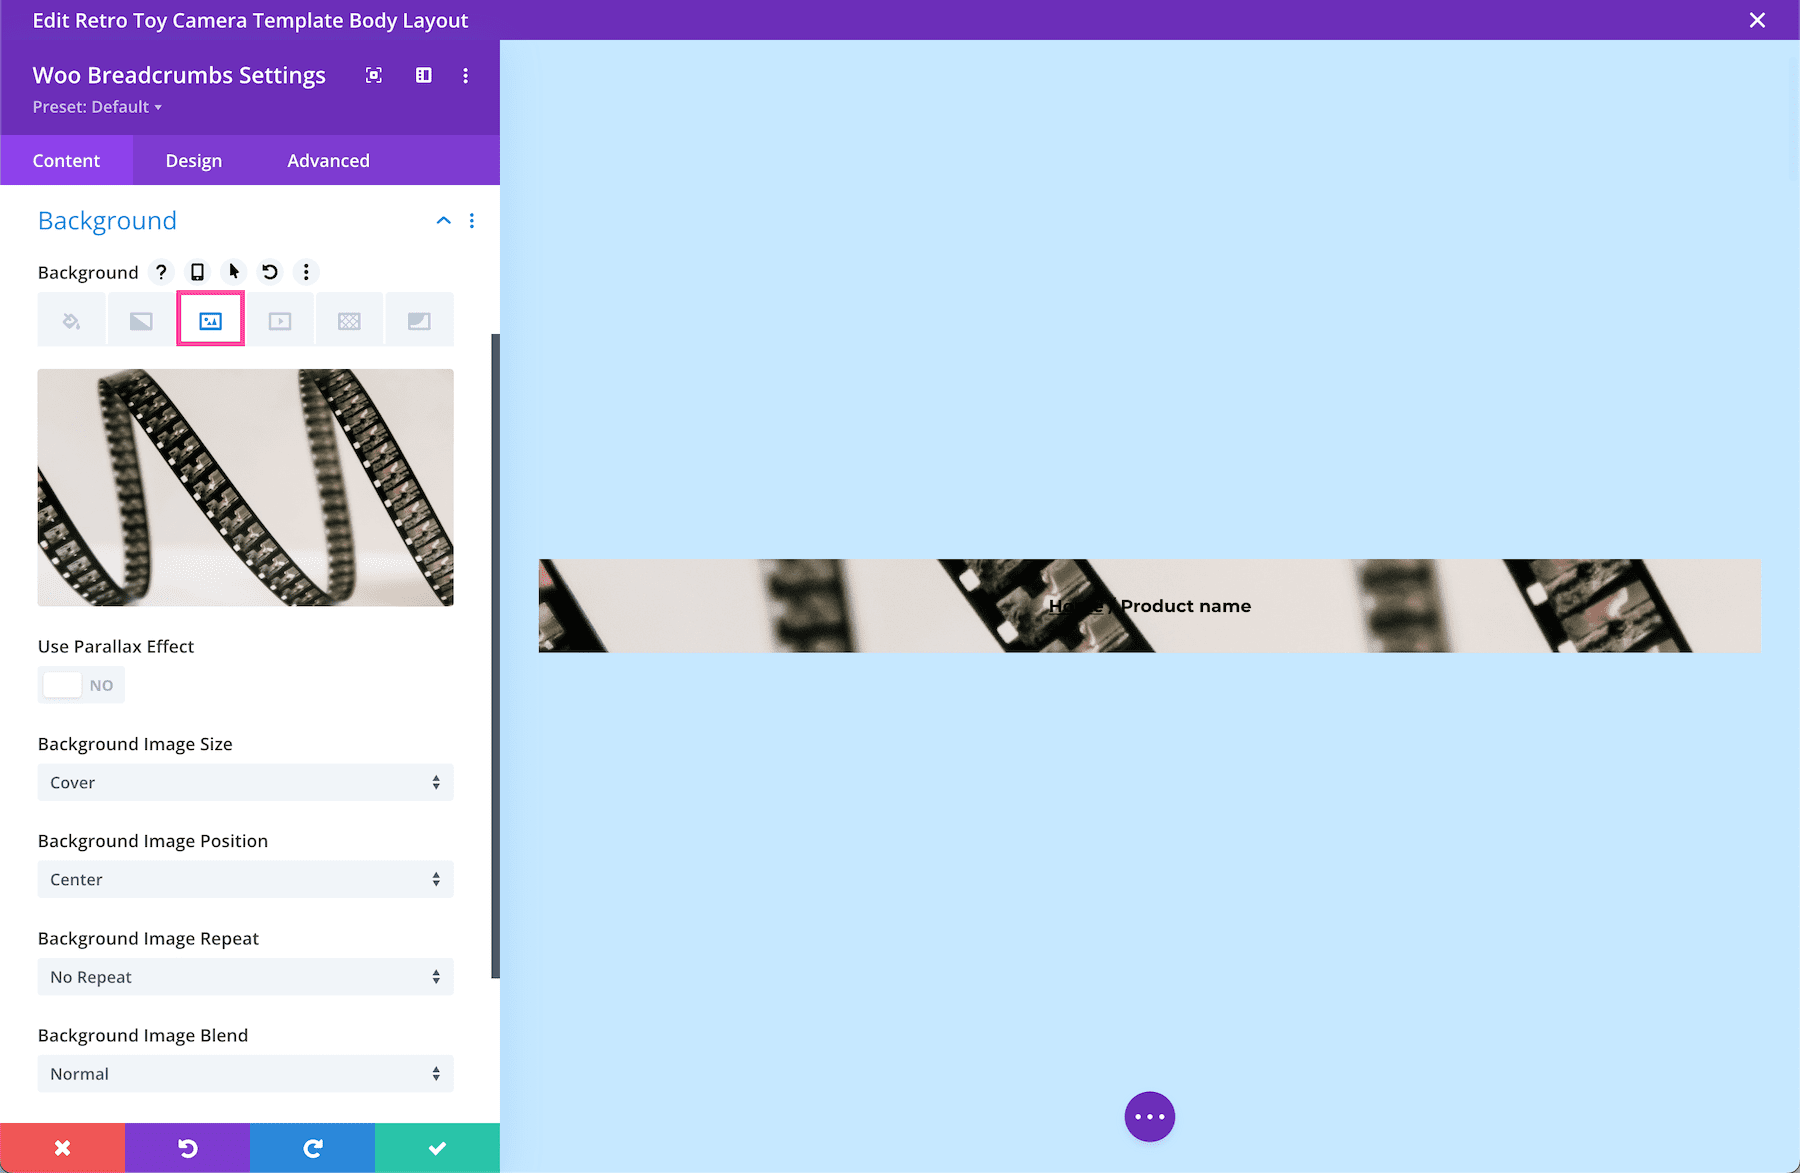Open the Background Image Position dropdown
The image size is (1800, 1173).
tap(245, 879)
